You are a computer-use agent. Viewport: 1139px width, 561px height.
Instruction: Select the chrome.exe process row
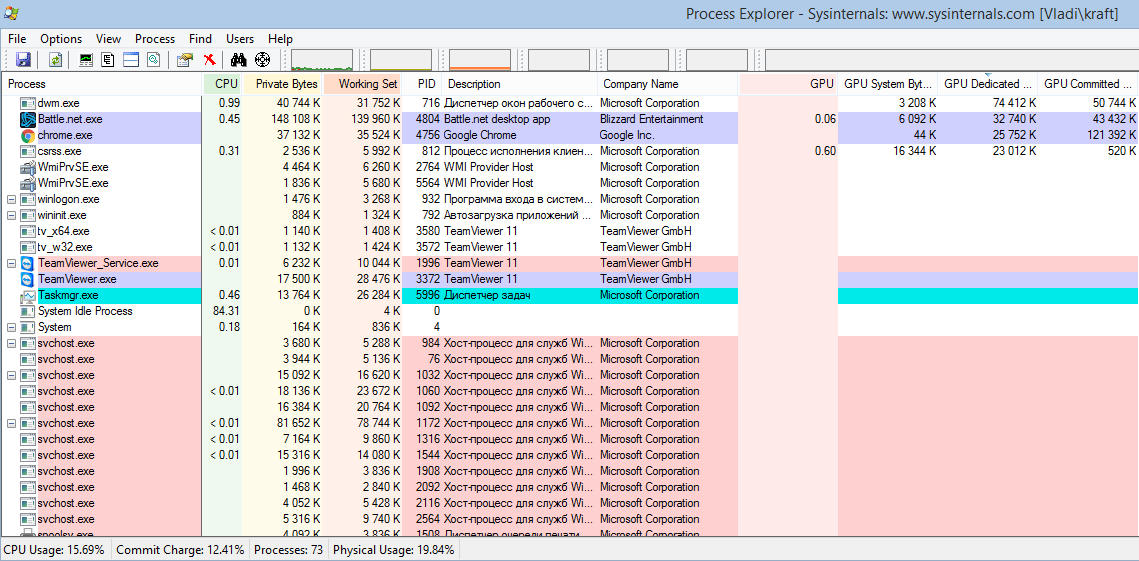click(570, 135)
